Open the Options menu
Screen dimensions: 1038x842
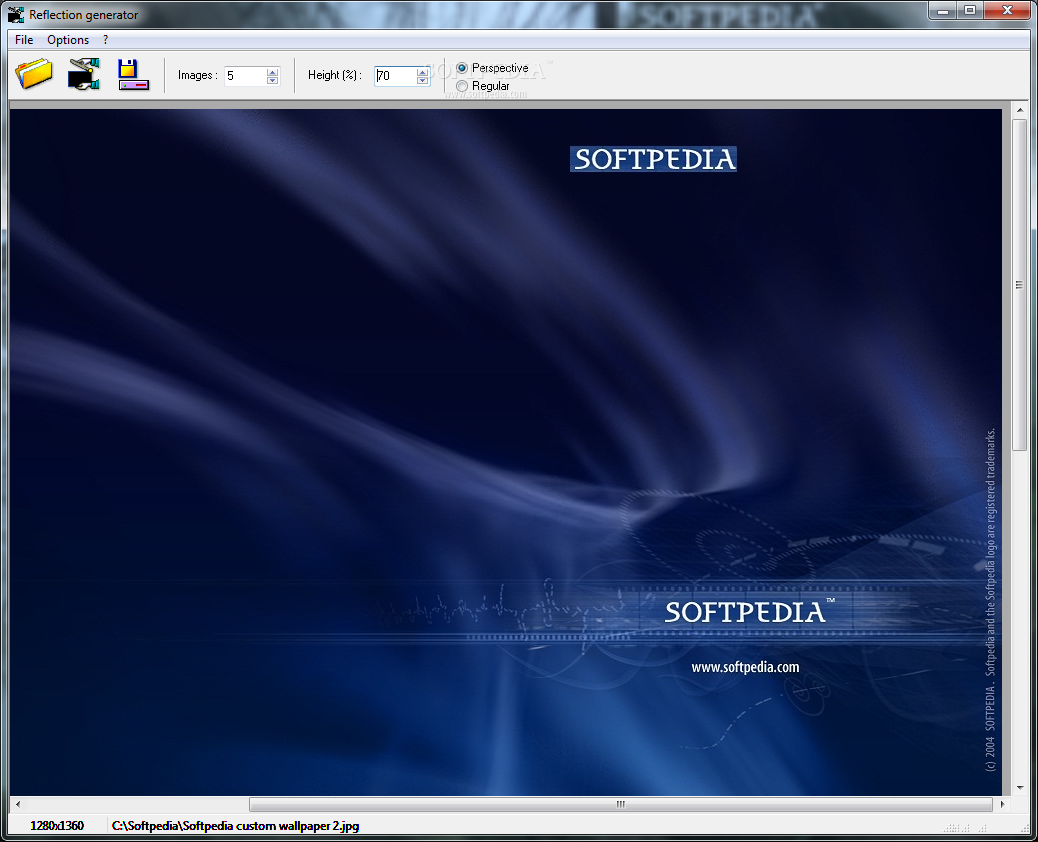pos(68,40)
